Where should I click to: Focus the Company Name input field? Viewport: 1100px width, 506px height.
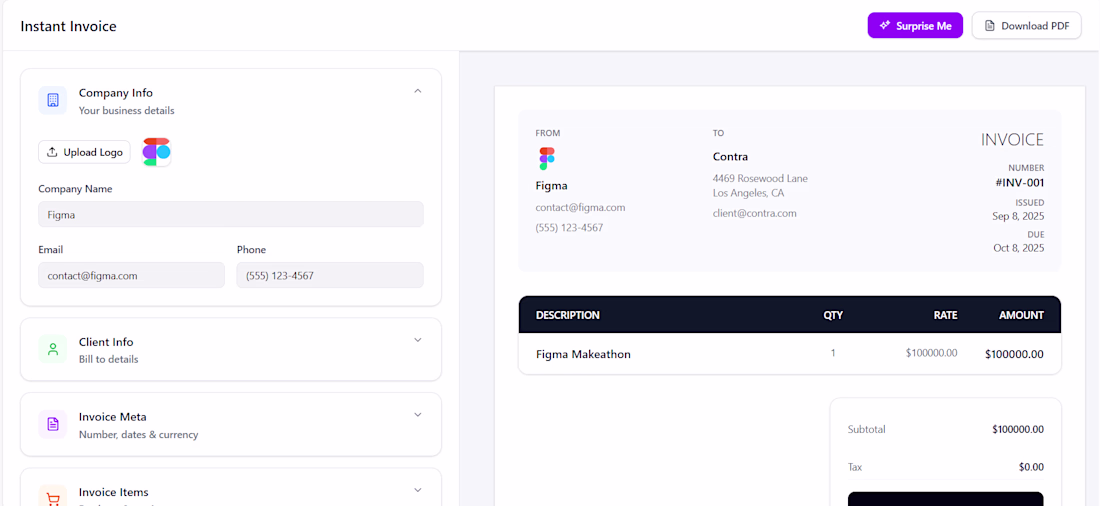click(x=230, y=214)
